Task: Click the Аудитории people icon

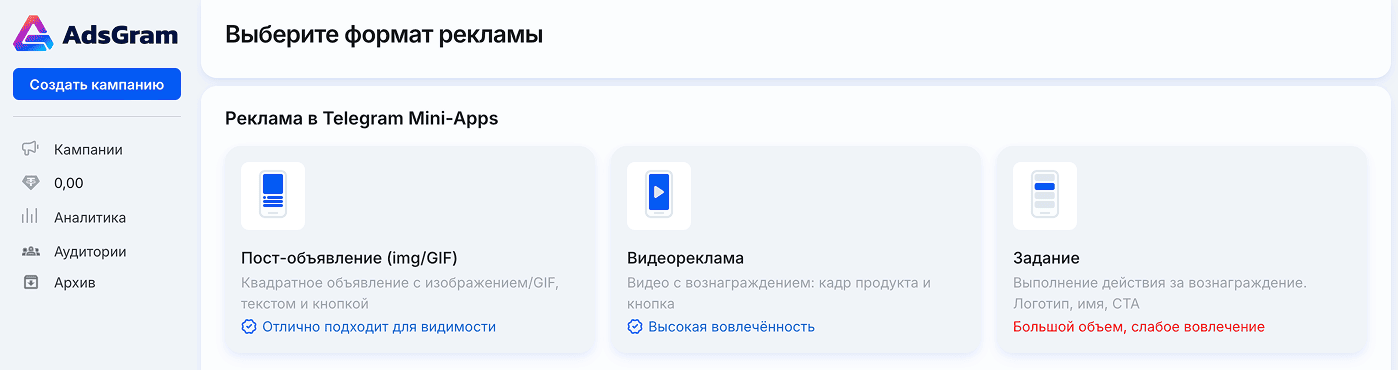Action: tap(30, 251)
